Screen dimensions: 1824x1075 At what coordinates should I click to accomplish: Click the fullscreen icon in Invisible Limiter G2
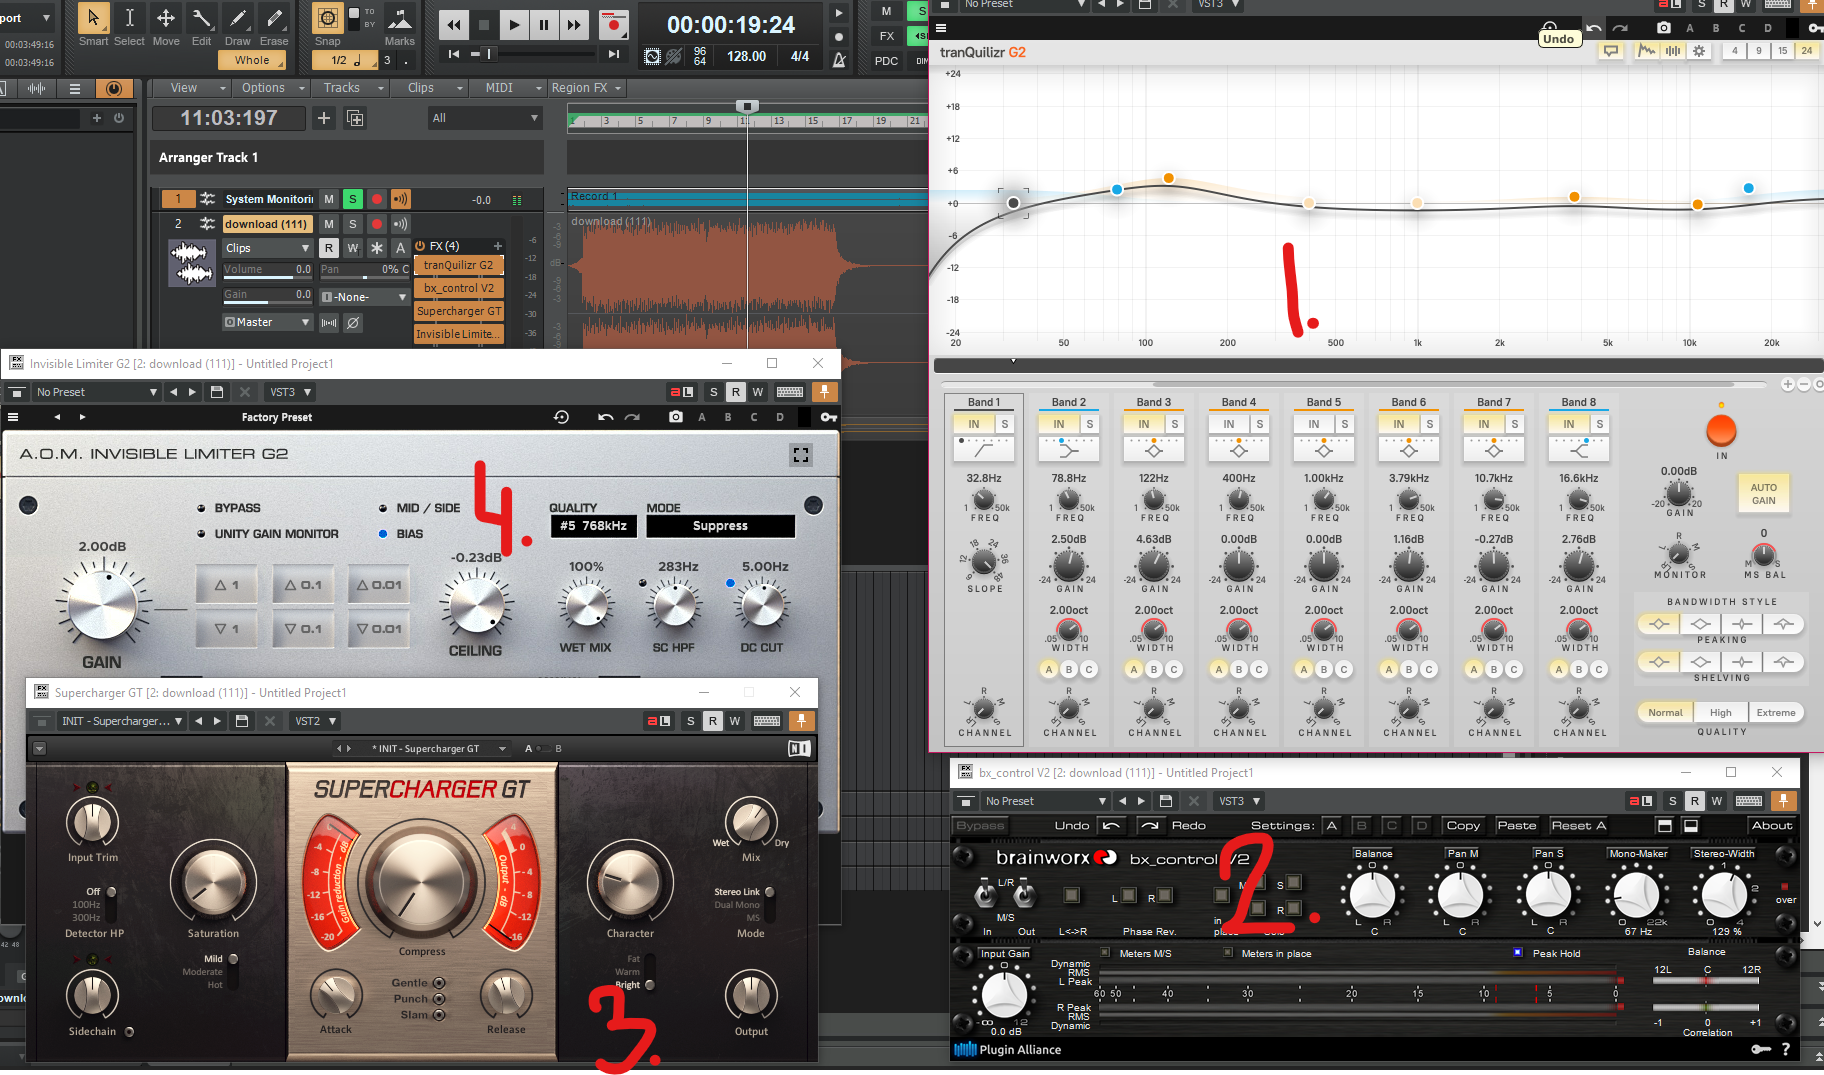click(801, 455)
